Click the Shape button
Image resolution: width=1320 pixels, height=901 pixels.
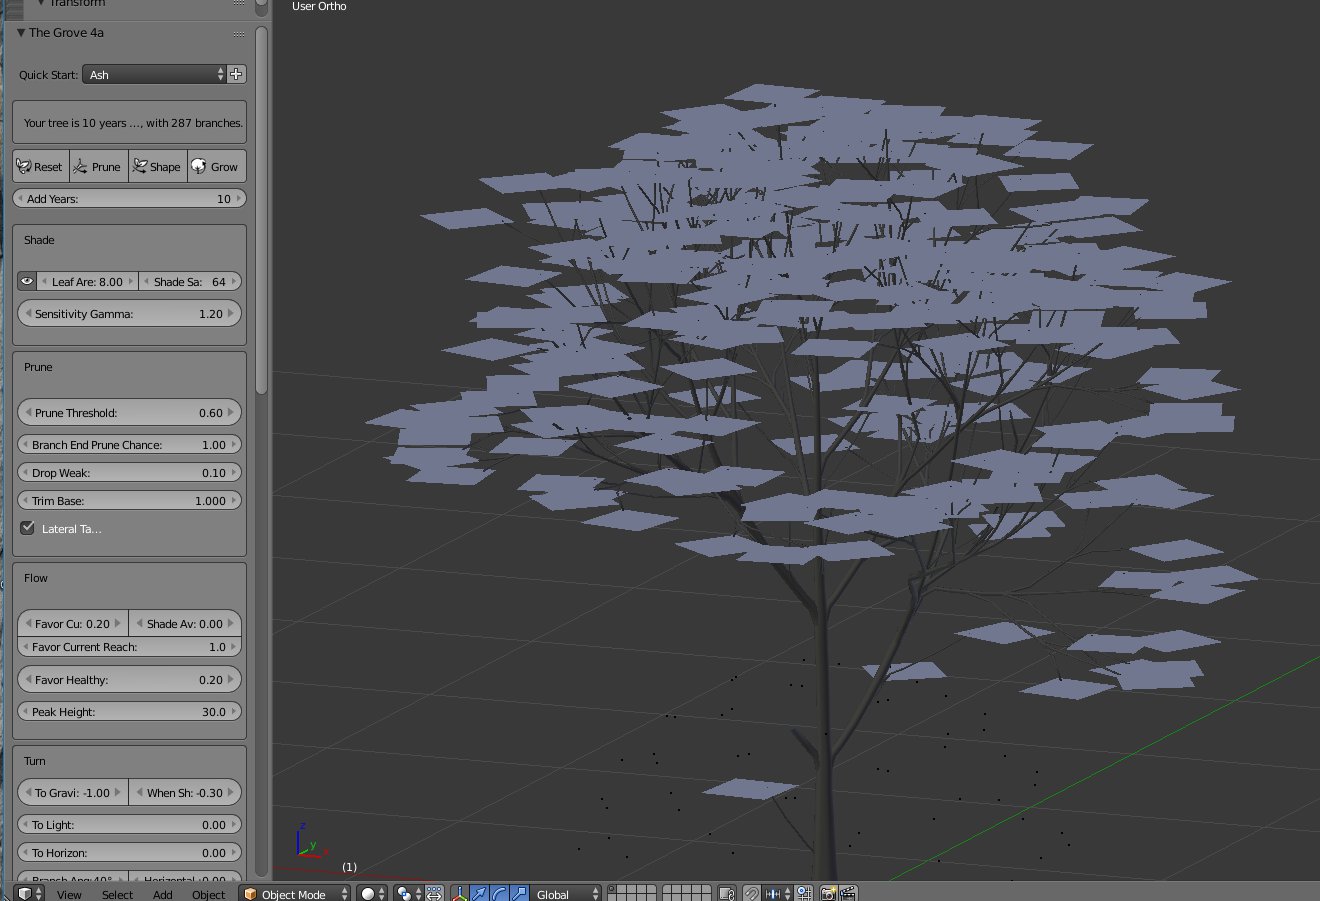tap(157, 167)
